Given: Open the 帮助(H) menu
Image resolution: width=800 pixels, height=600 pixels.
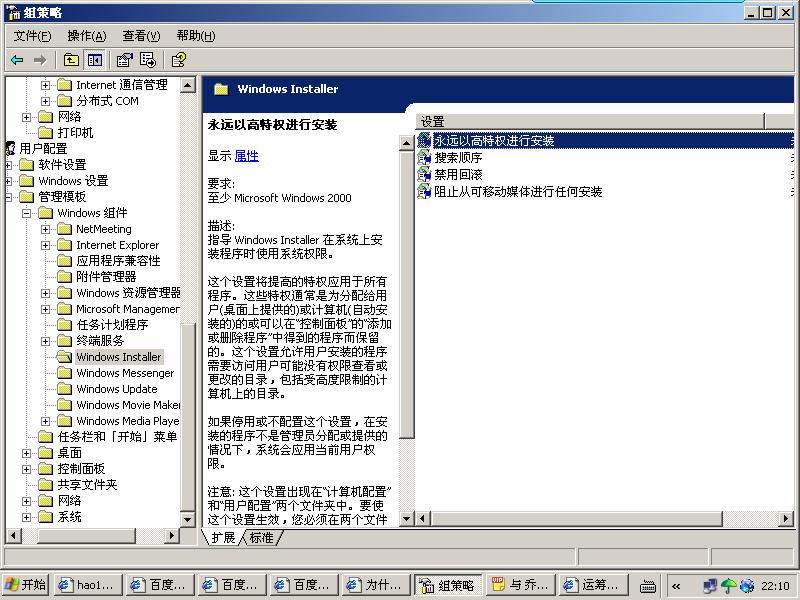Looking at the screenshot, I should click(x=196, y=36).
